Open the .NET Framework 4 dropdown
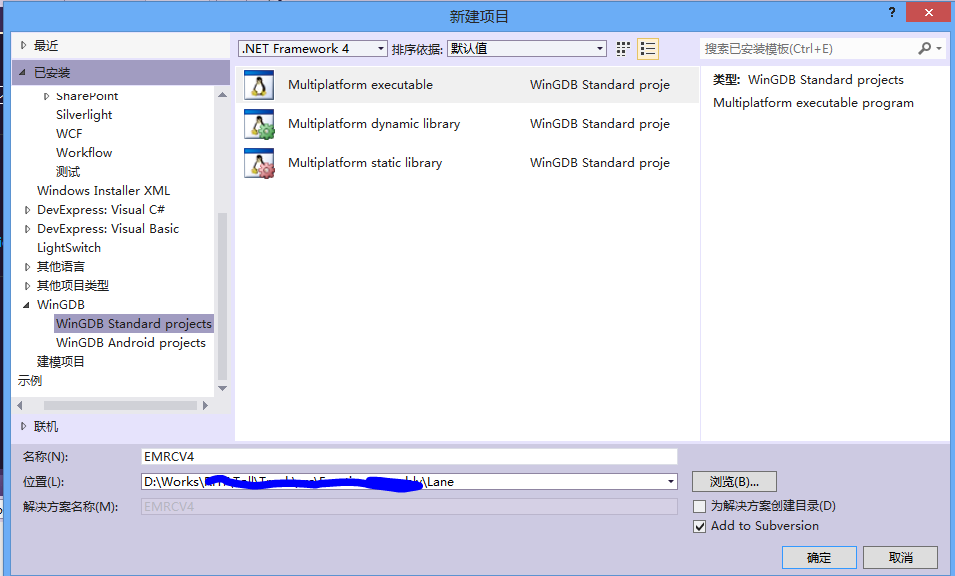 (312, 49)
